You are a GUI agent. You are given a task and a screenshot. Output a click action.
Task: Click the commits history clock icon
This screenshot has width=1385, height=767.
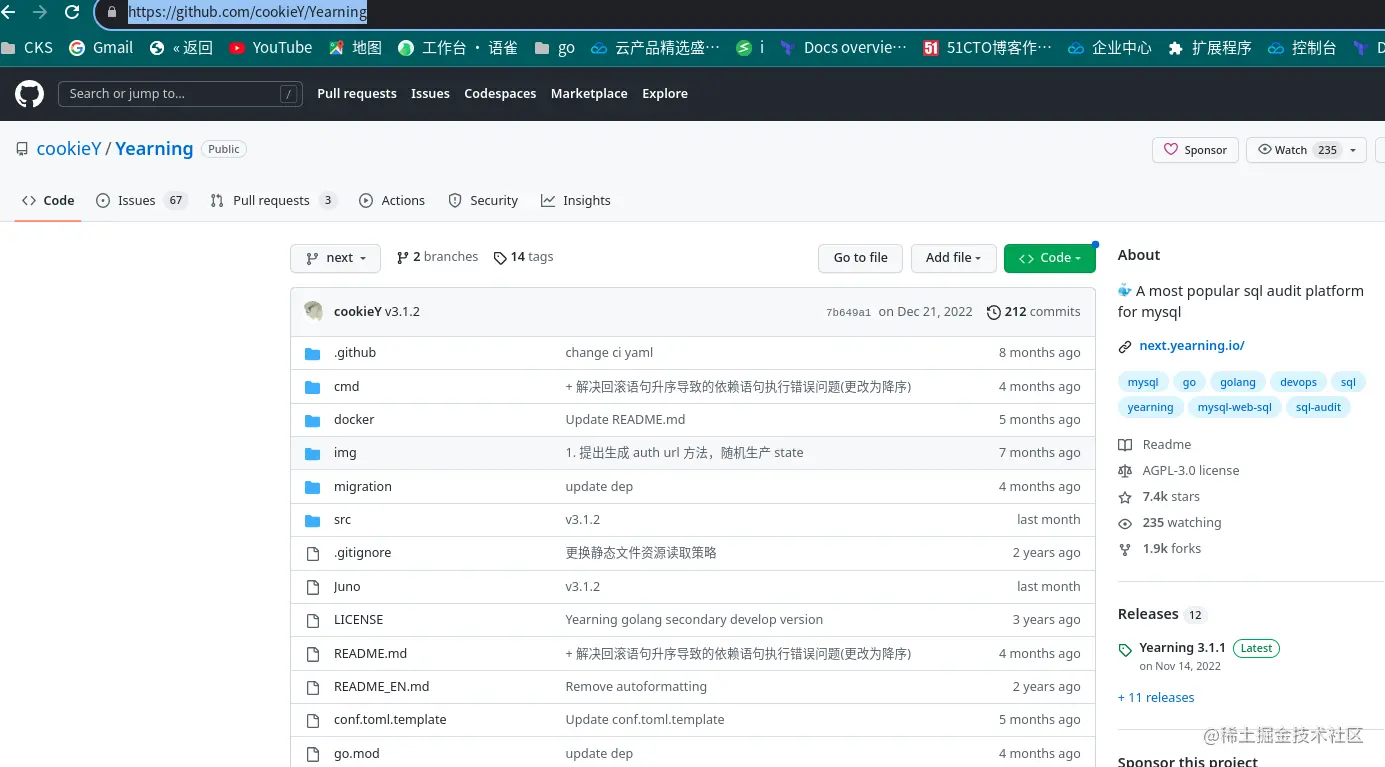993,312
